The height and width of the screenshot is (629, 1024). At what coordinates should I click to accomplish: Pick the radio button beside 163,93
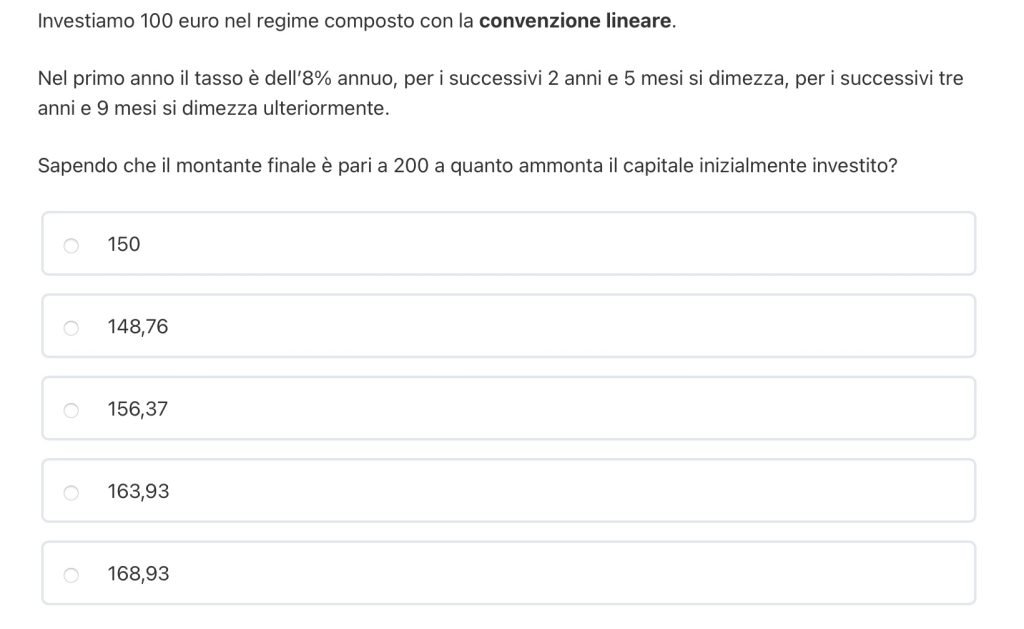coord(71,492)
